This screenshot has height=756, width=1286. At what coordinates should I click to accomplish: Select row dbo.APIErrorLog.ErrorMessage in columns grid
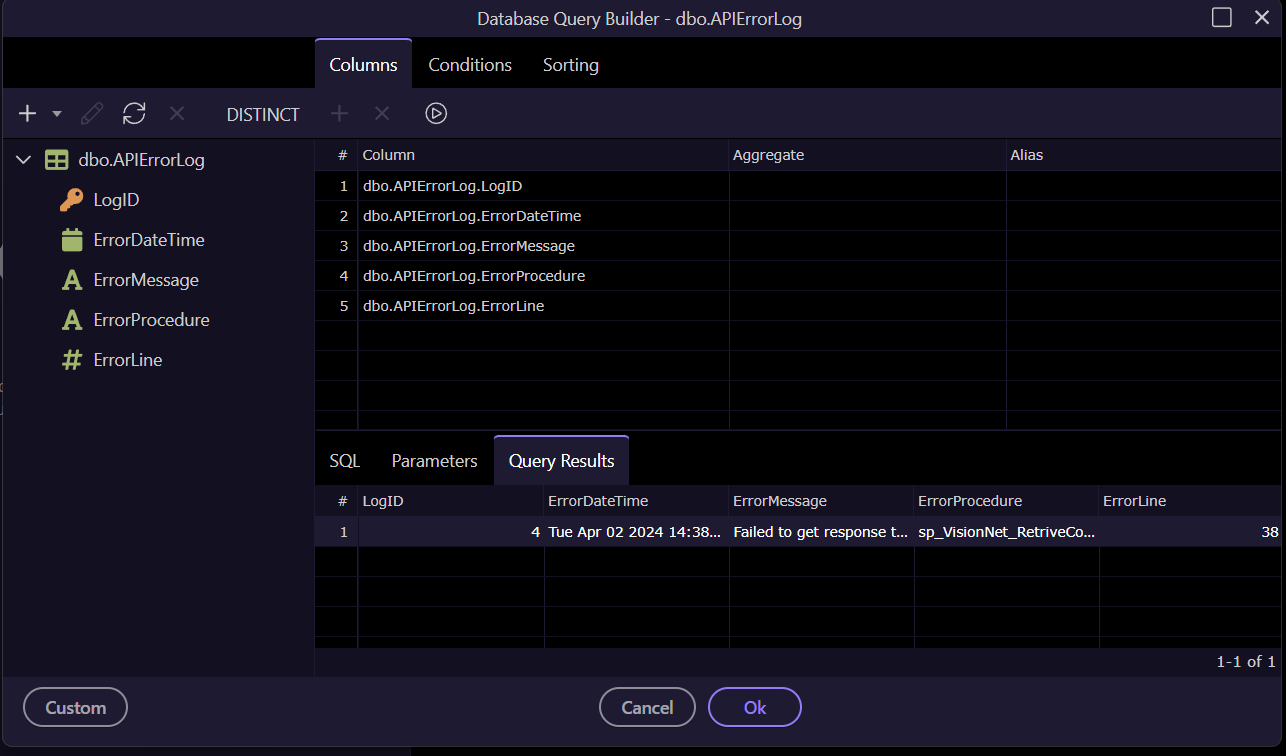pyautogui.click(x=800, y=246)
